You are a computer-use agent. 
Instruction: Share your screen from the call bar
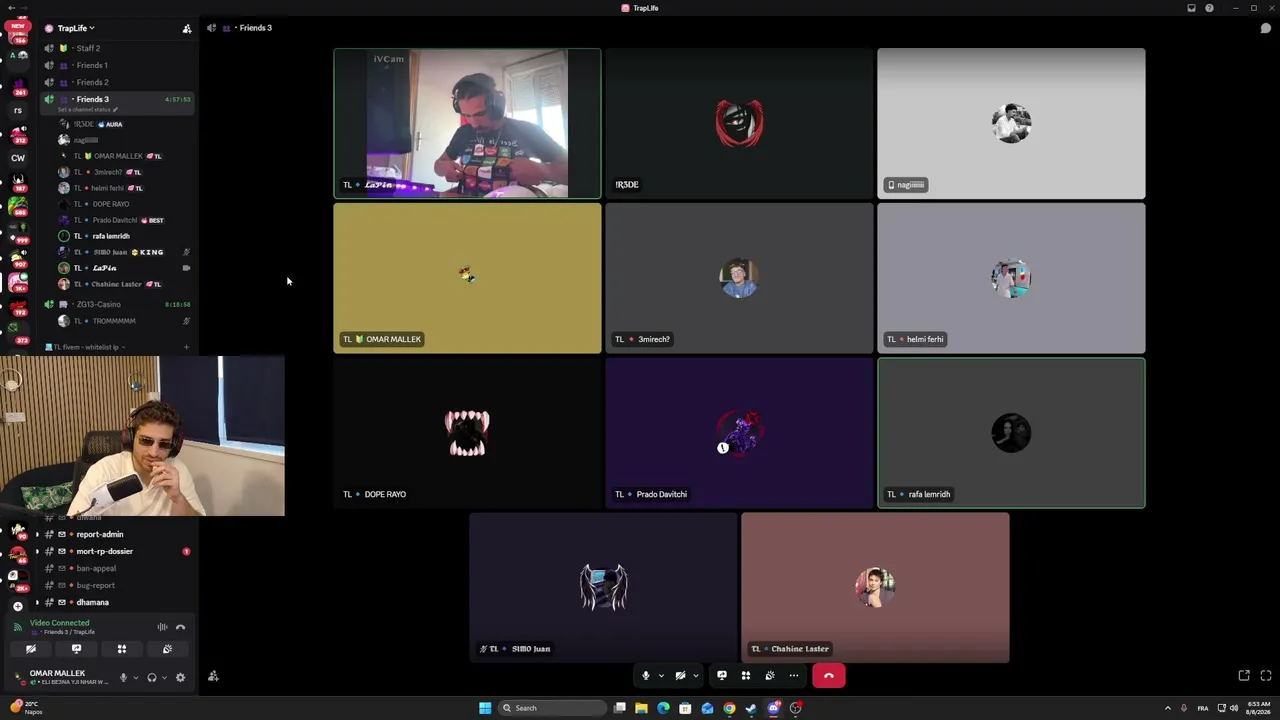pos(722,676)
